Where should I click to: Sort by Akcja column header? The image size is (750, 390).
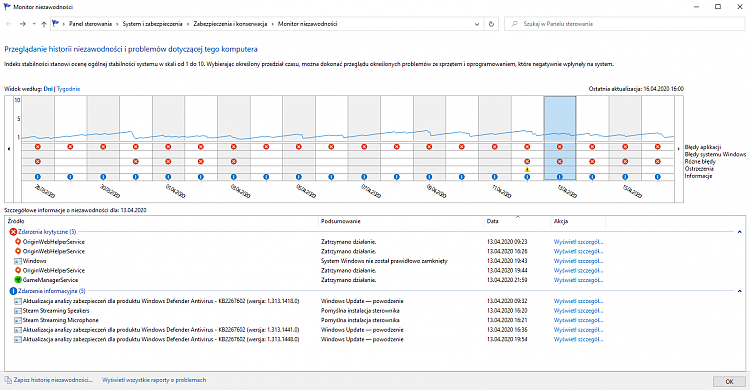[x=578, y=221]
